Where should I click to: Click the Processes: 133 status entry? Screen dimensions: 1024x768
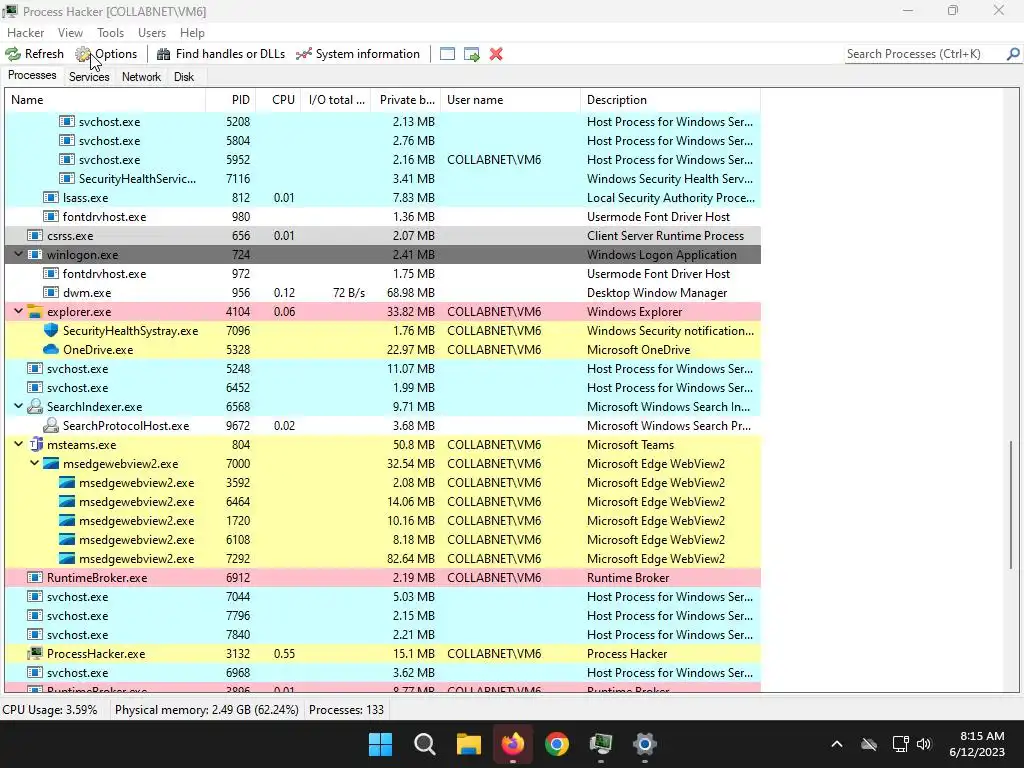click(346, 710)
